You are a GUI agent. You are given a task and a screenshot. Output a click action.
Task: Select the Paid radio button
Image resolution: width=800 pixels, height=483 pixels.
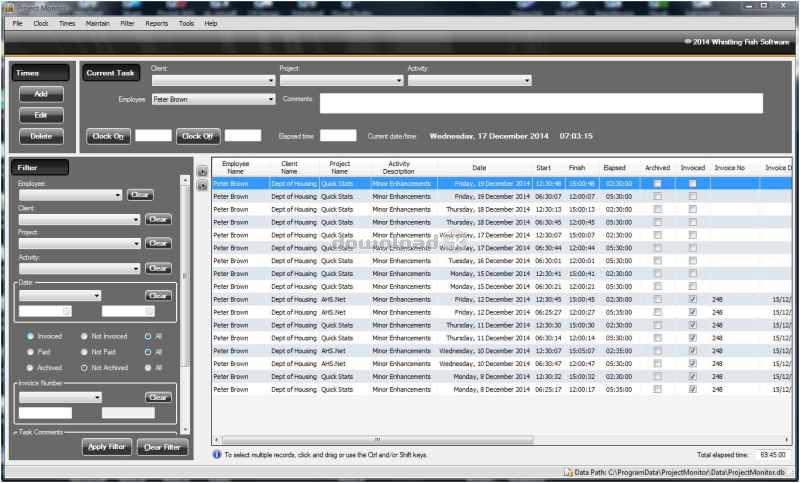31,352
